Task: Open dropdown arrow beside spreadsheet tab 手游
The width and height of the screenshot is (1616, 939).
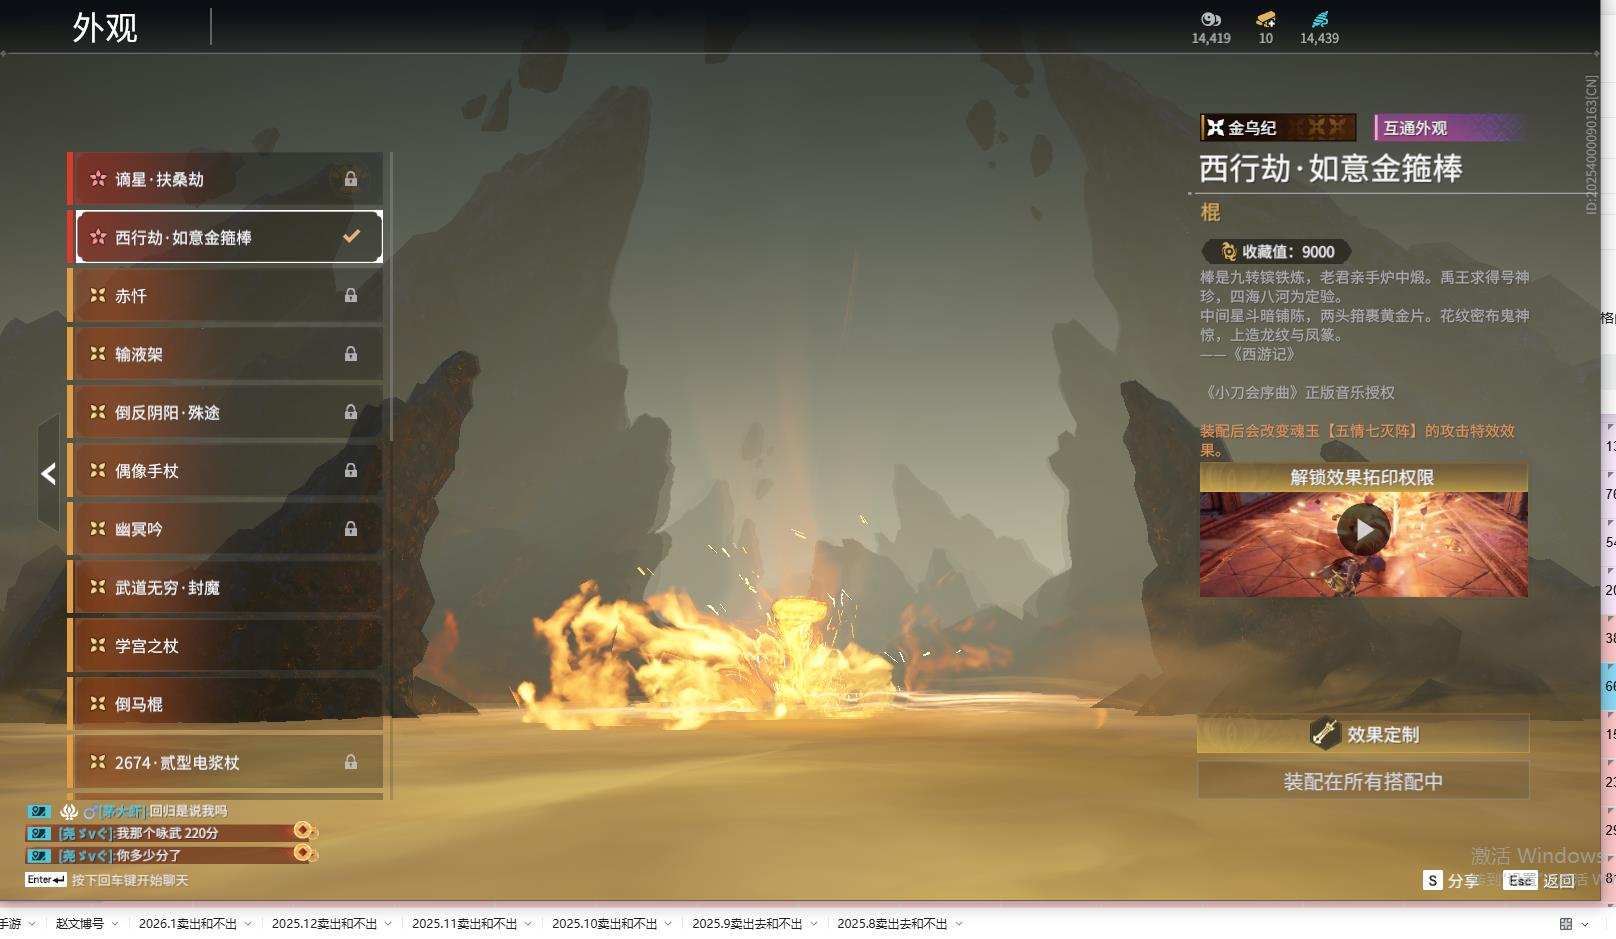Action: click(x=32, y=924)
